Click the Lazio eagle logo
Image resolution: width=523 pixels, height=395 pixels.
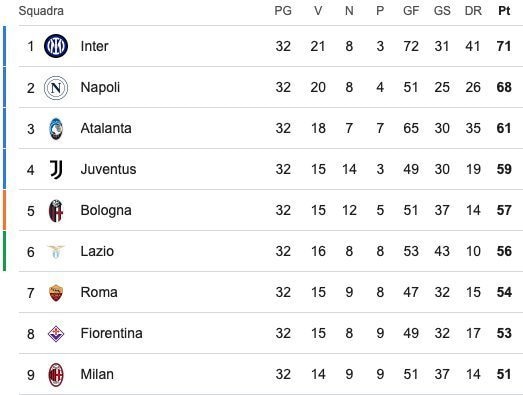(x=56, y=252)
